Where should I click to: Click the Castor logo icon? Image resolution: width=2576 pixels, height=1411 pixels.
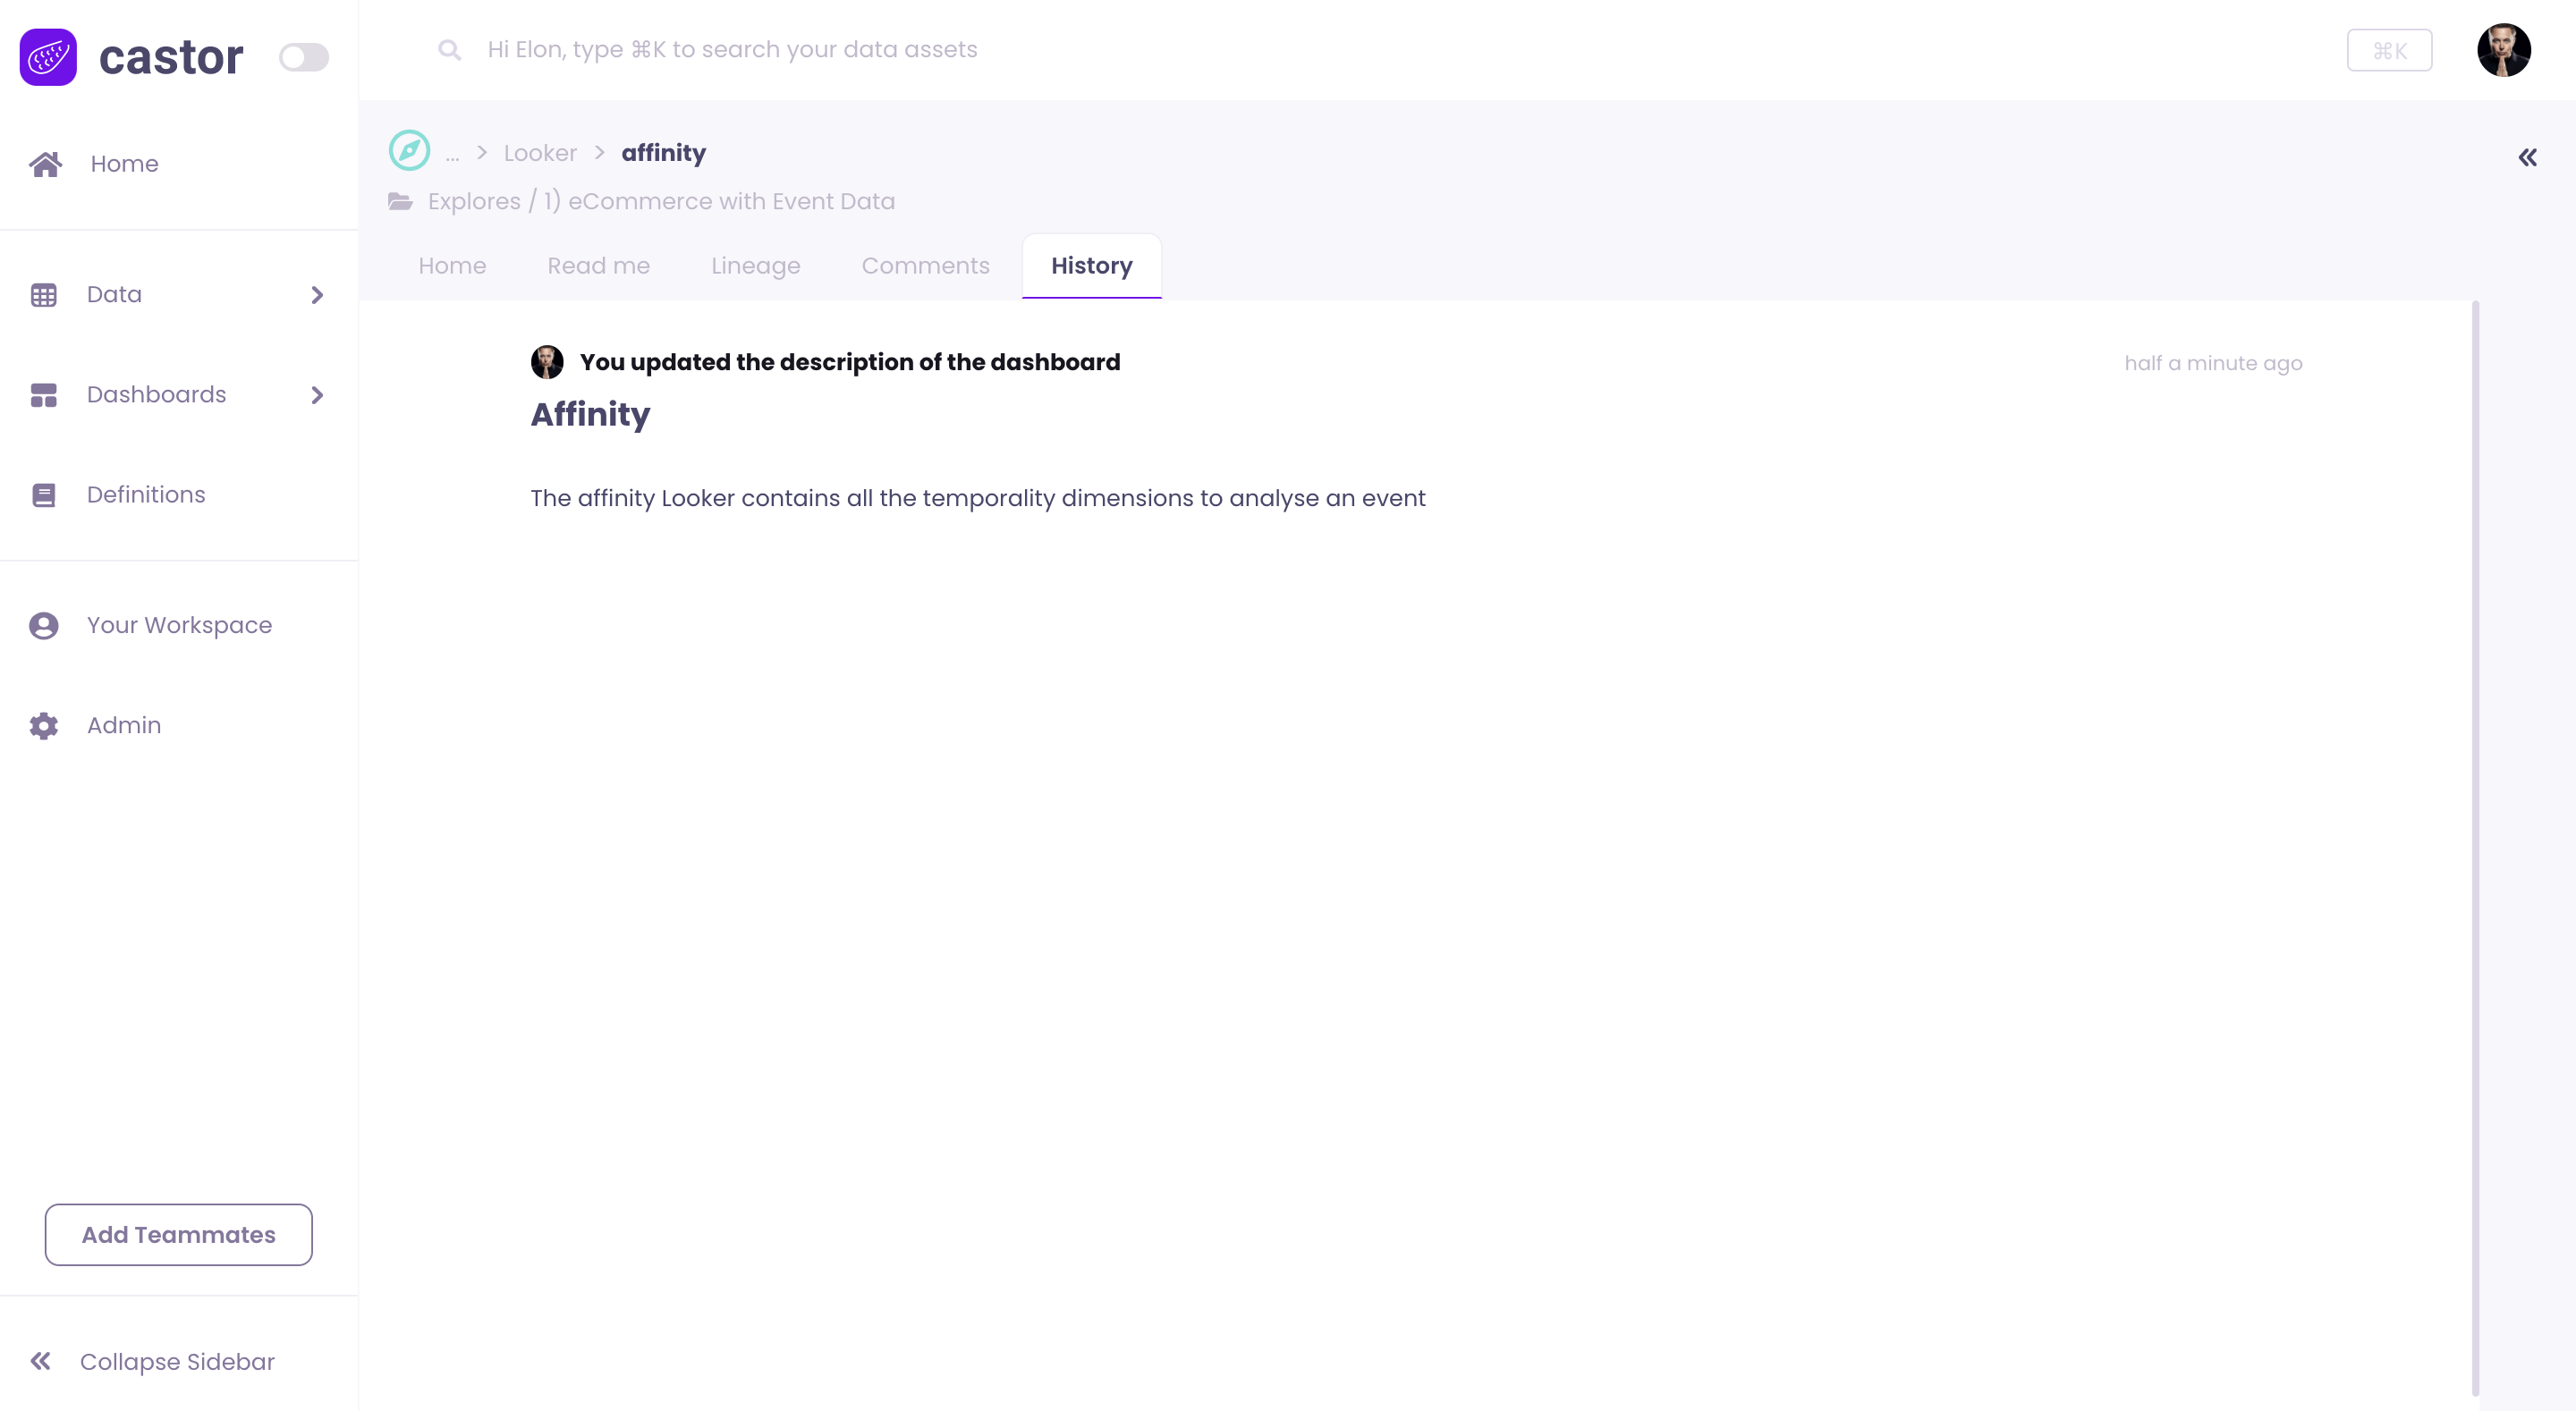(x=48, y=57)
